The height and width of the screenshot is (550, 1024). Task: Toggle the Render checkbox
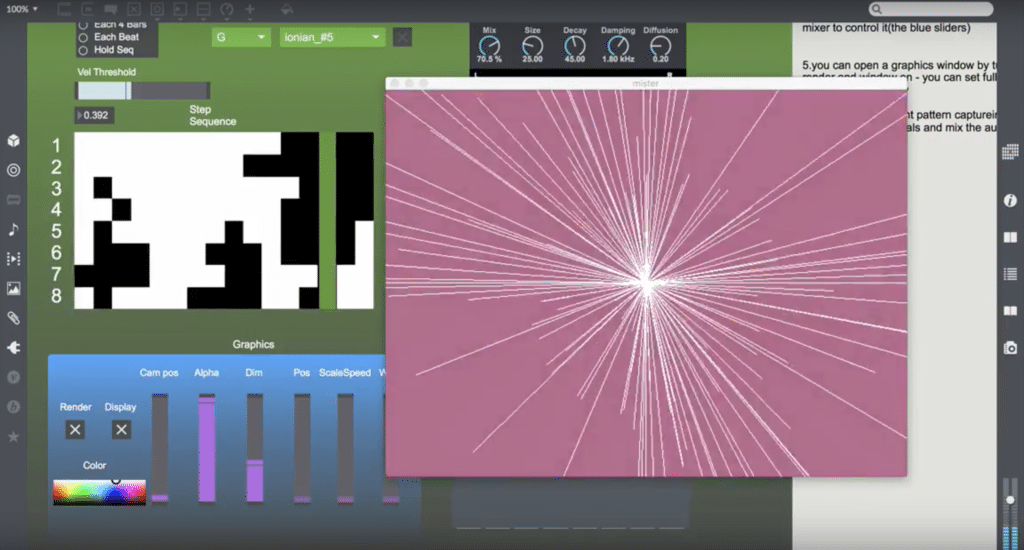75,430
